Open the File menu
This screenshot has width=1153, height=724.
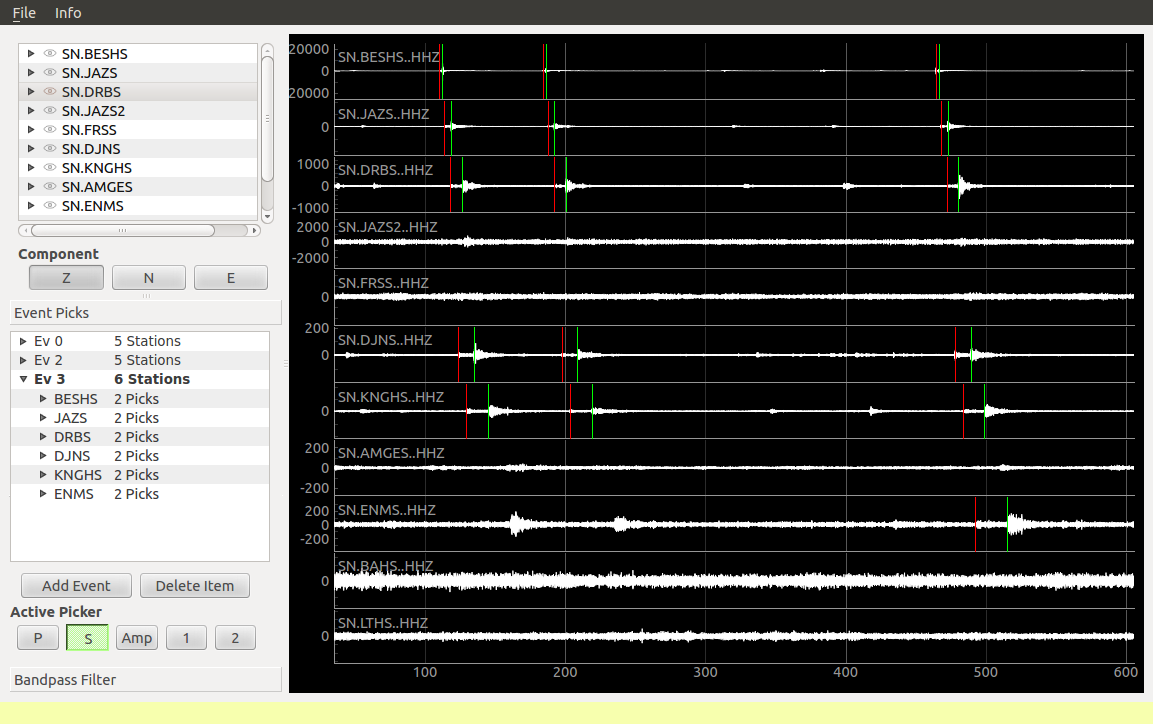(24, 12)
